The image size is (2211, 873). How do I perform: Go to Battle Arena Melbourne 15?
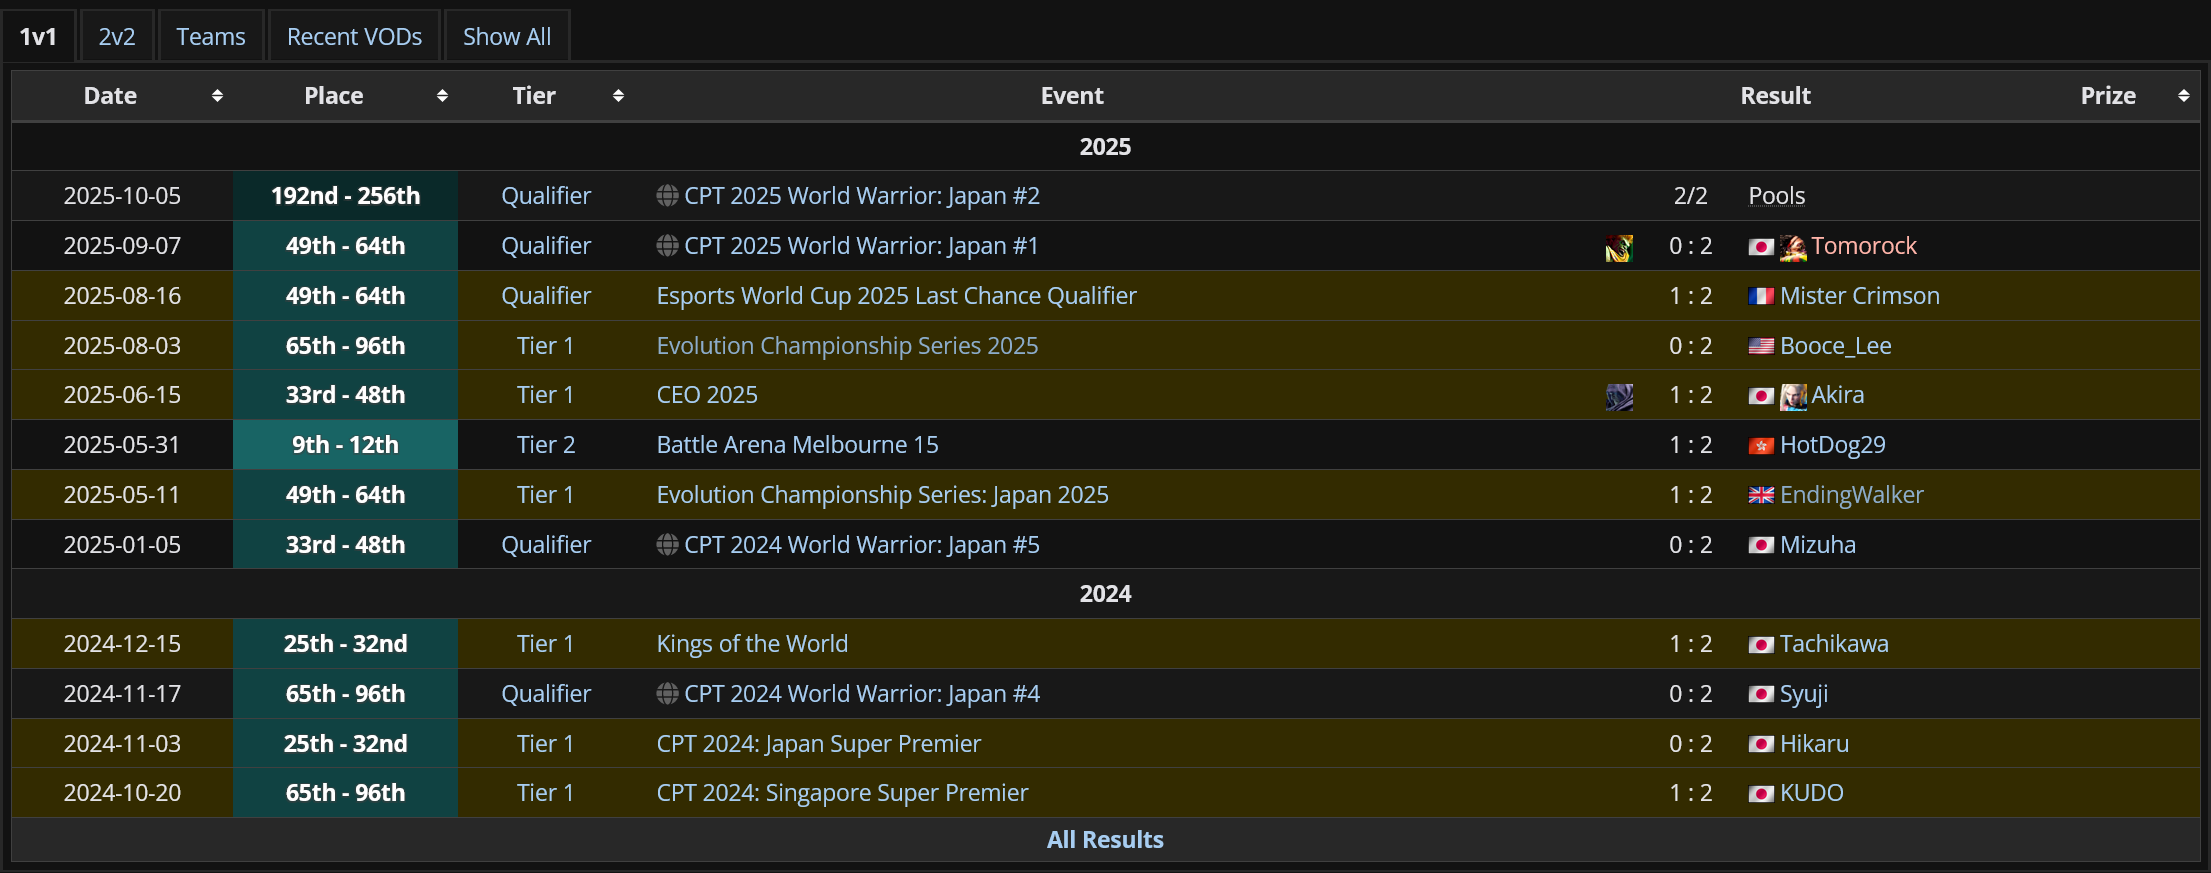pyautogui.click(x=798, y=445)
